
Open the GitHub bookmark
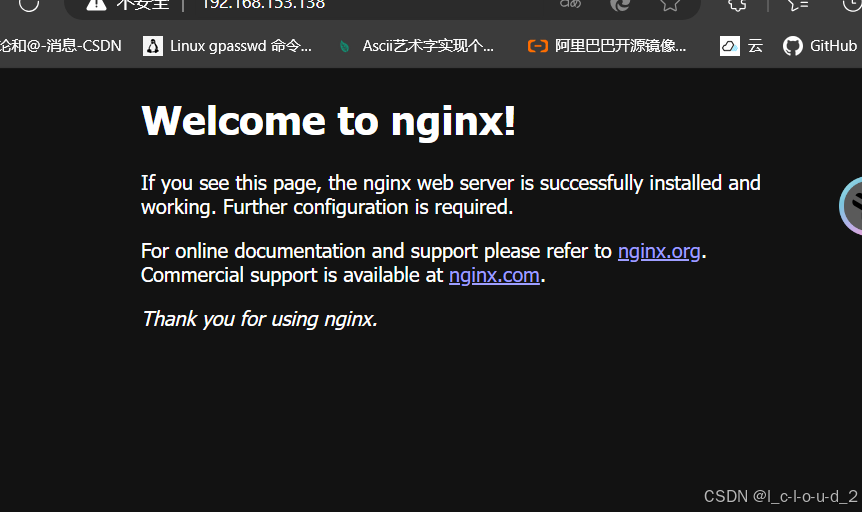click(x=820, y=46)
